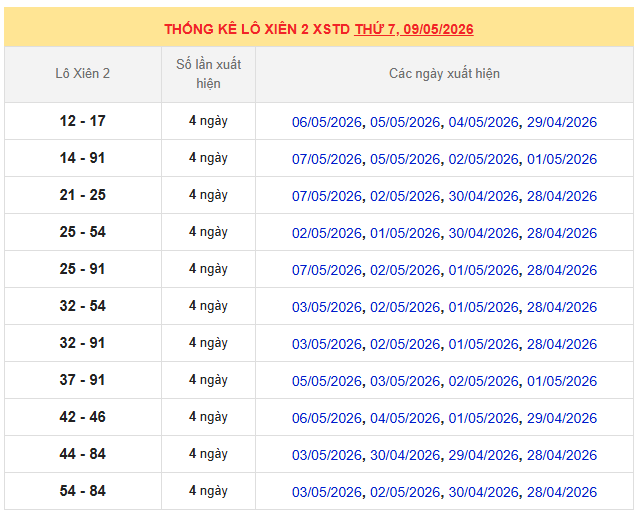Open 01/05/2026 in the 32 - 91 row
This screenshot has height=519, width=638.
click(x=483, y=344)
